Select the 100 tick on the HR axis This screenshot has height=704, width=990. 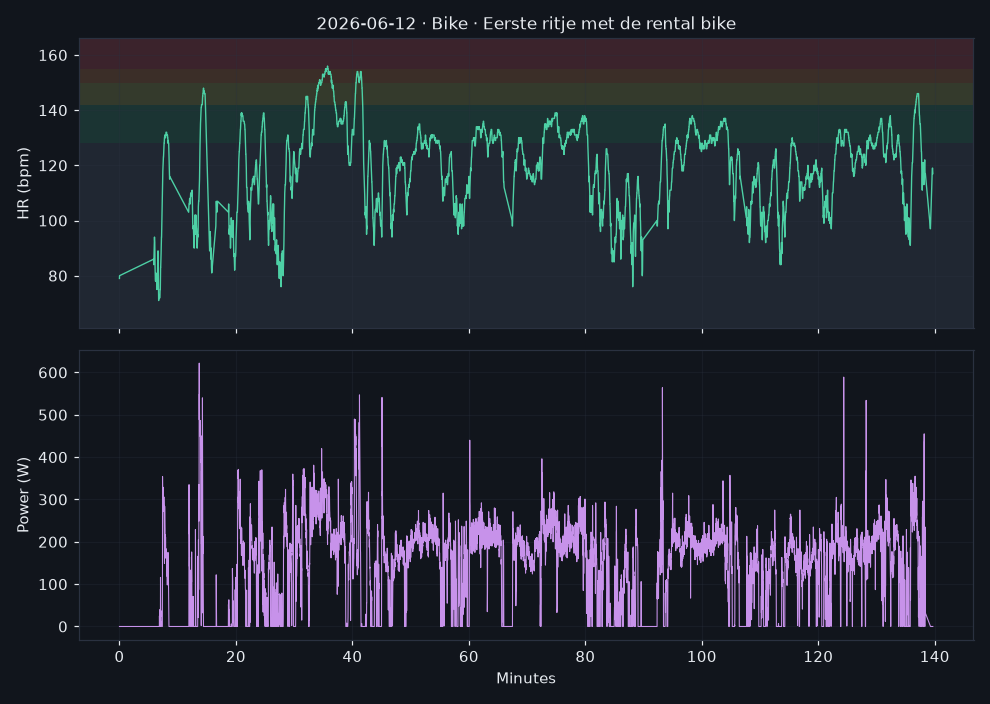coord(54,222)
